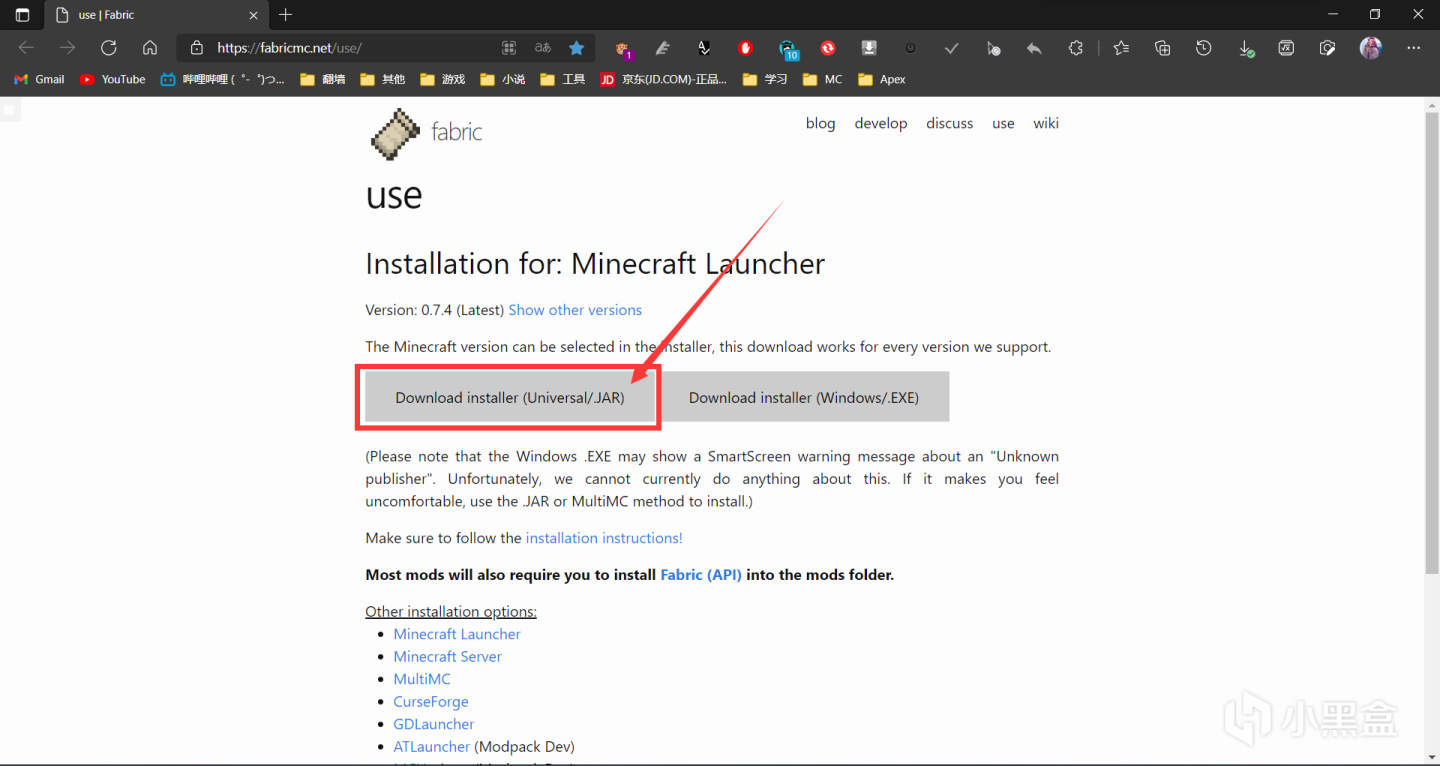Go to the browser home page
The image size is (1440, 766).
point(150,48)
